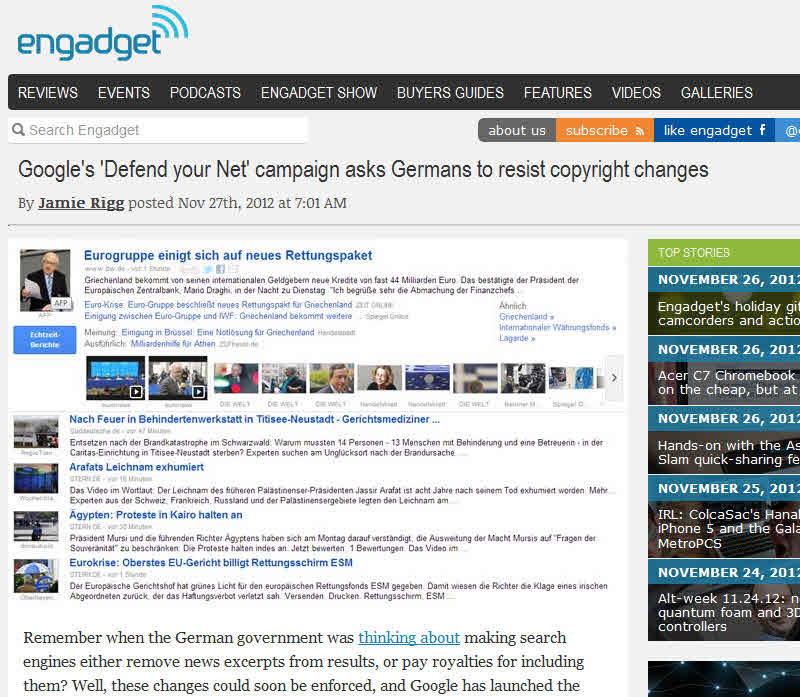Click the news carousel next arrow
This screenshot has width=800, height=697.
pos(614,378)
